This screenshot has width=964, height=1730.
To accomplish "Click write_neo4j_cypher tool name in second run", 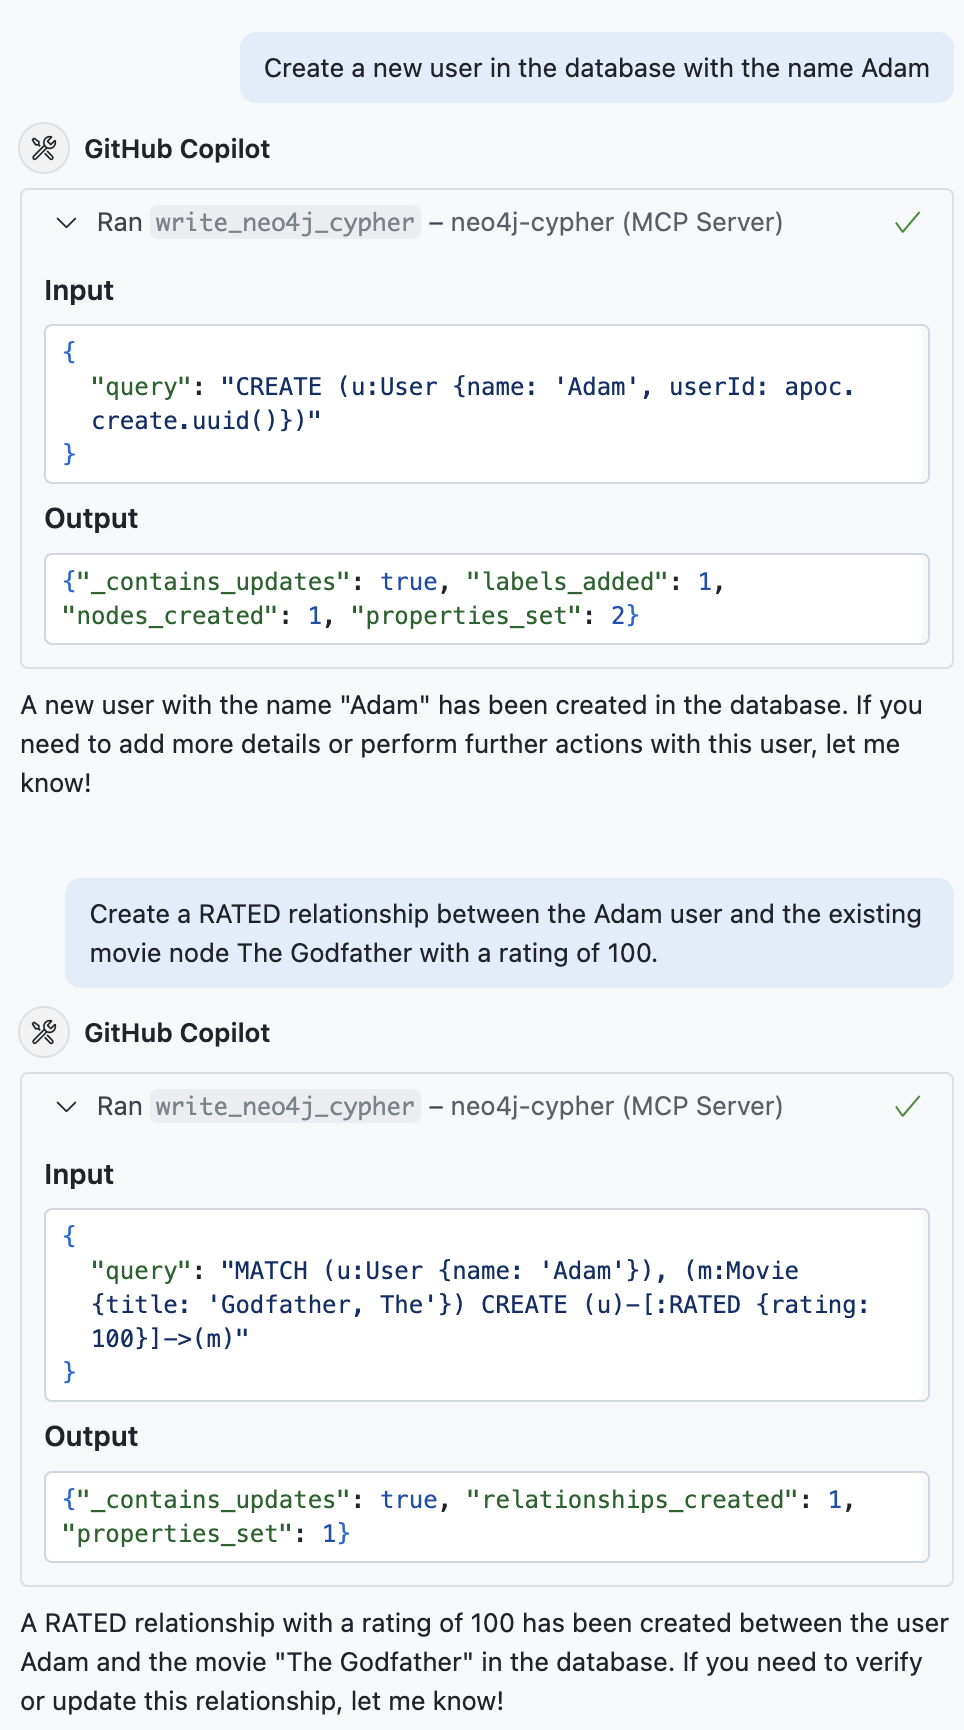I will click(285, 1106).
